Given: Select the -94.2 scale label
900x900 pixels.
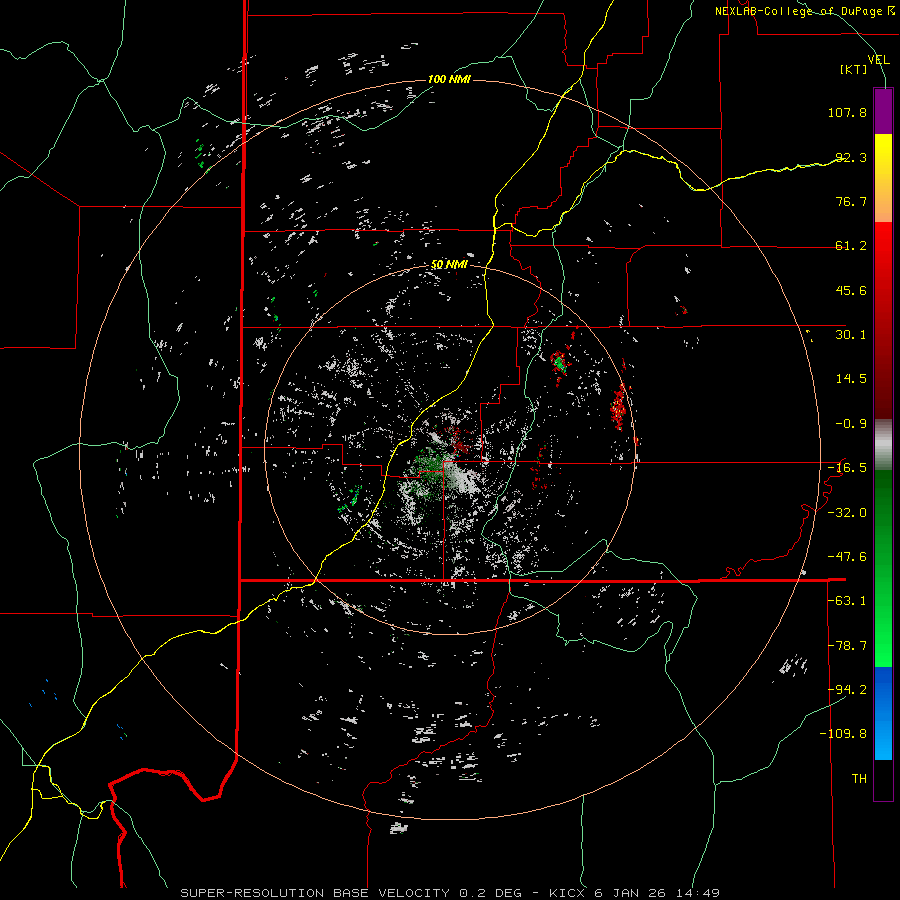Looking at the screenshot, I should (847, 690).
